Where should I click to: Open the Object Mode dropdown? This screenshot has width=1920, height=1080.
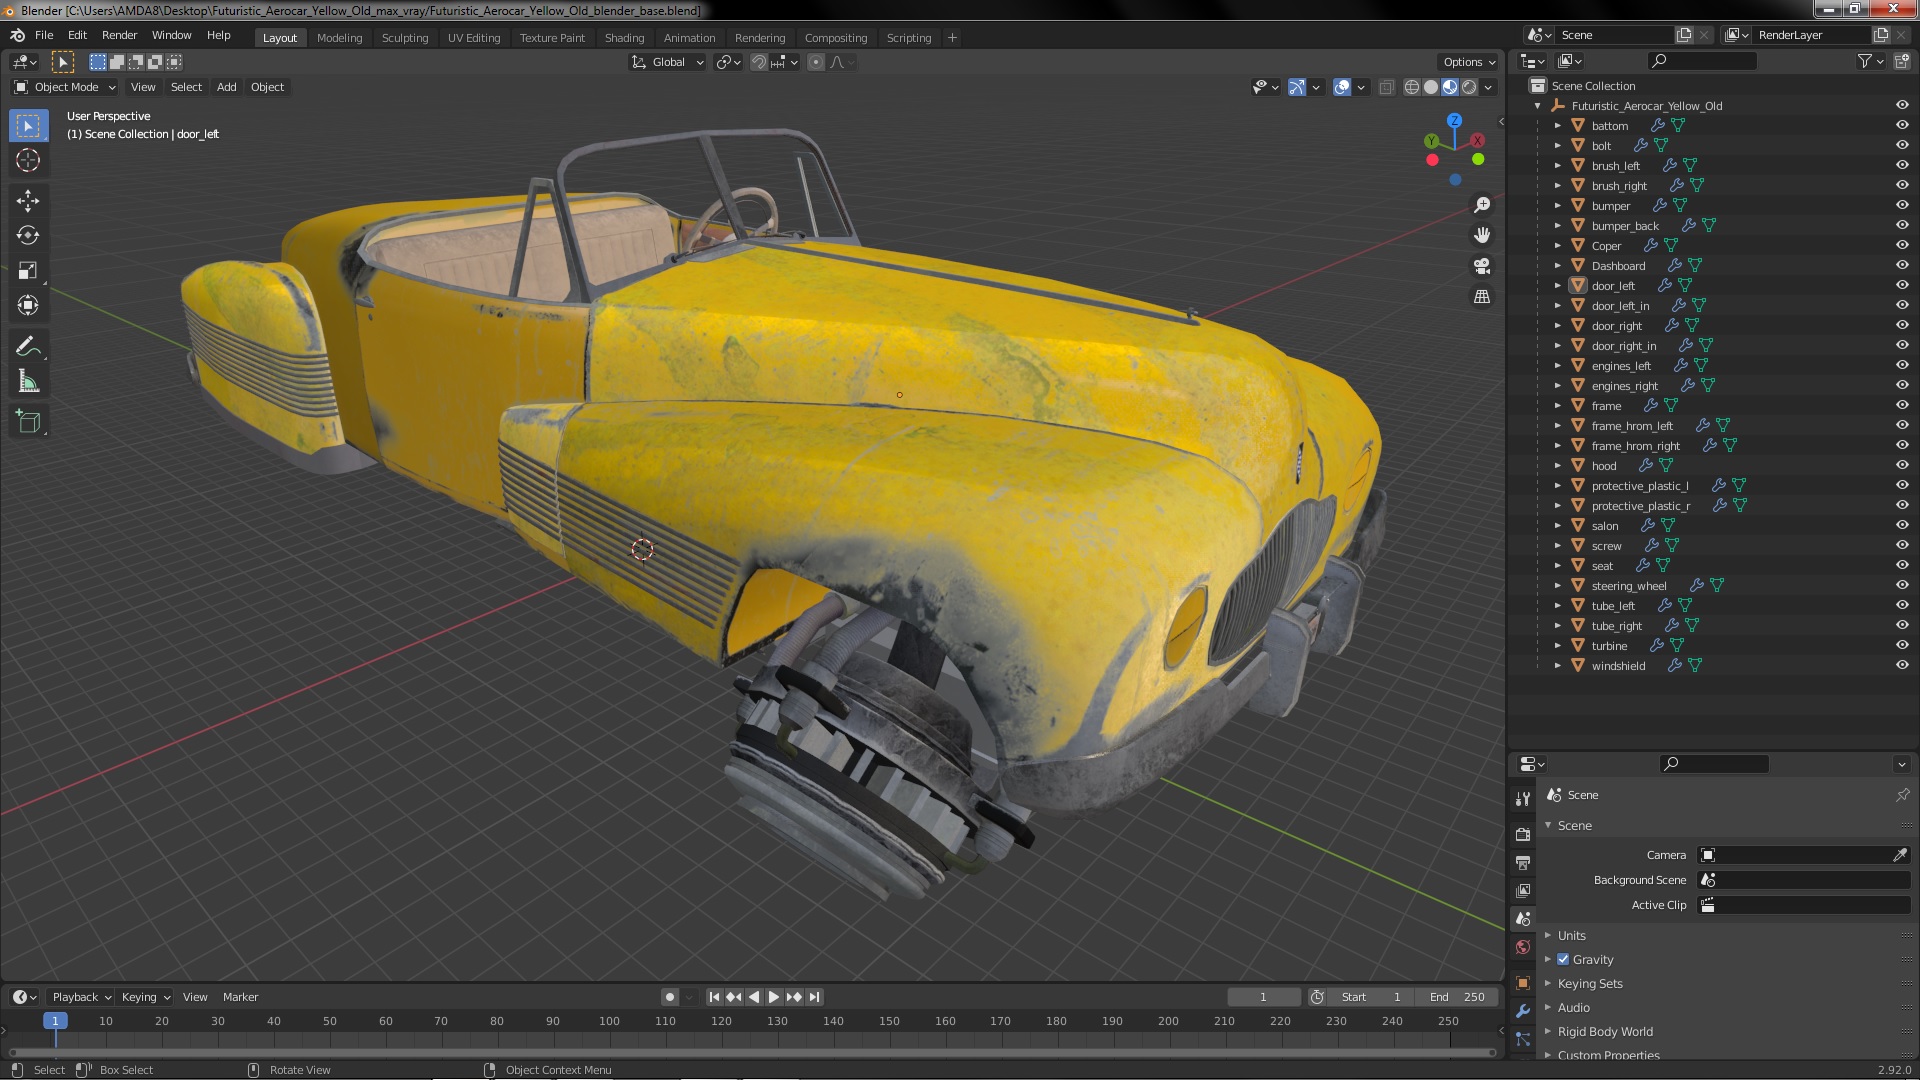point(65,87)
